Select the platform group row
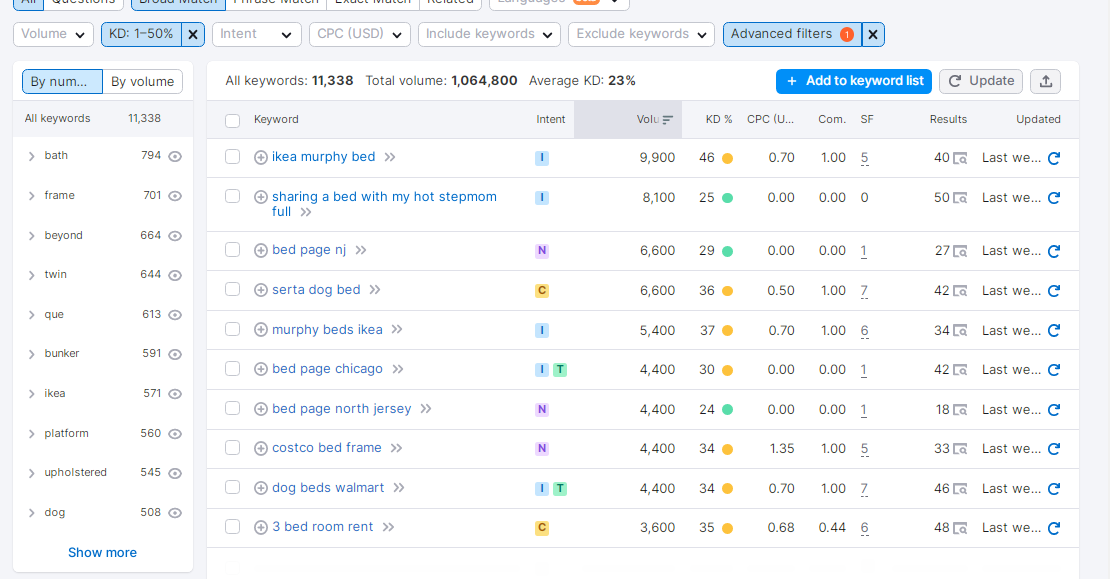This screenshot has width=1110, height=579. [103, 433]
